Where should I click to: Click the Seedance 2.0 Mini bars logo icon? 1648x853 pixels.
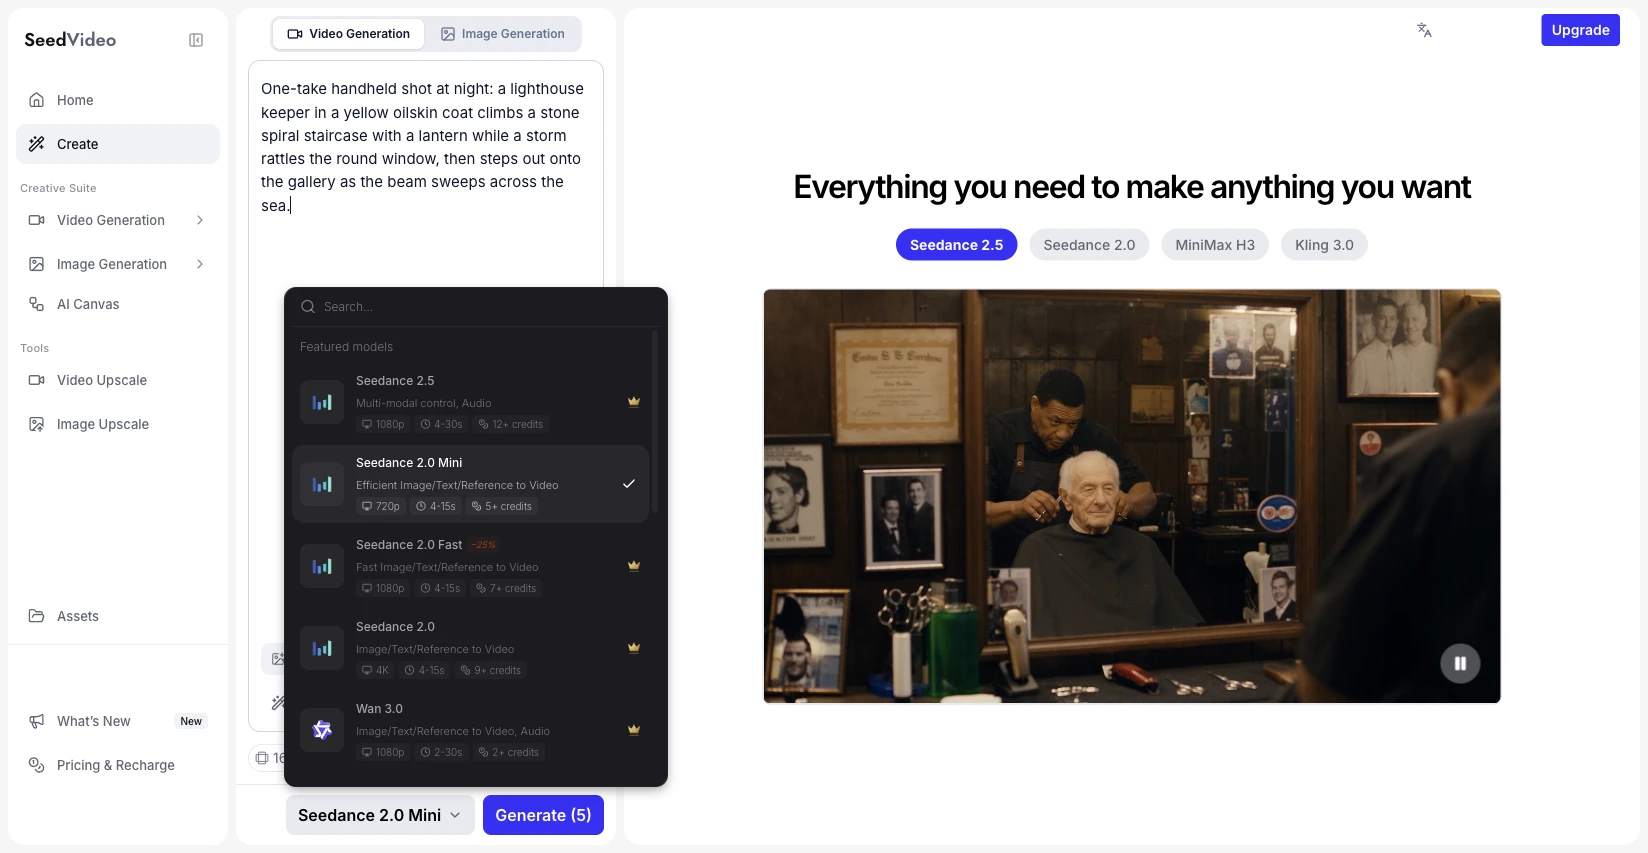coord(322,484)
